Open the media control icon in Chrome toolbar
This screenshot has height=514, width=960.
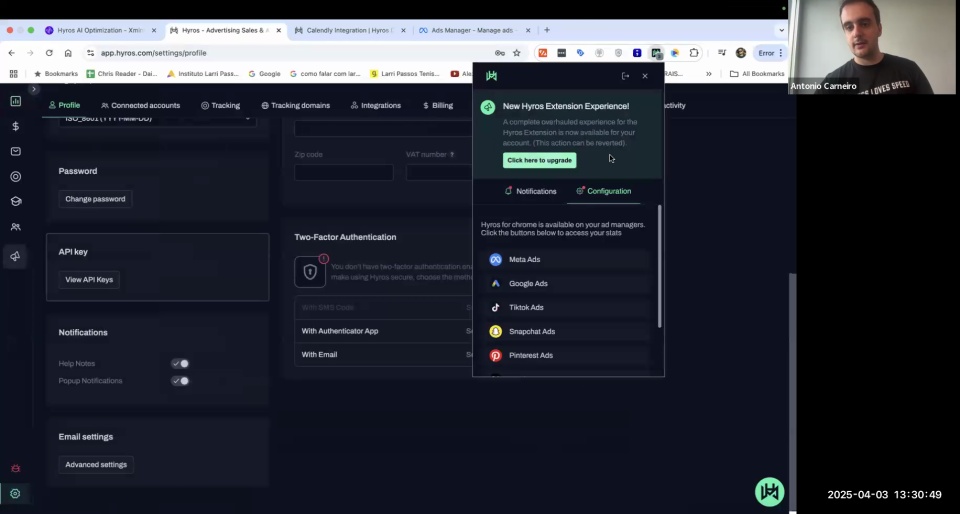[x=722, y=53]
